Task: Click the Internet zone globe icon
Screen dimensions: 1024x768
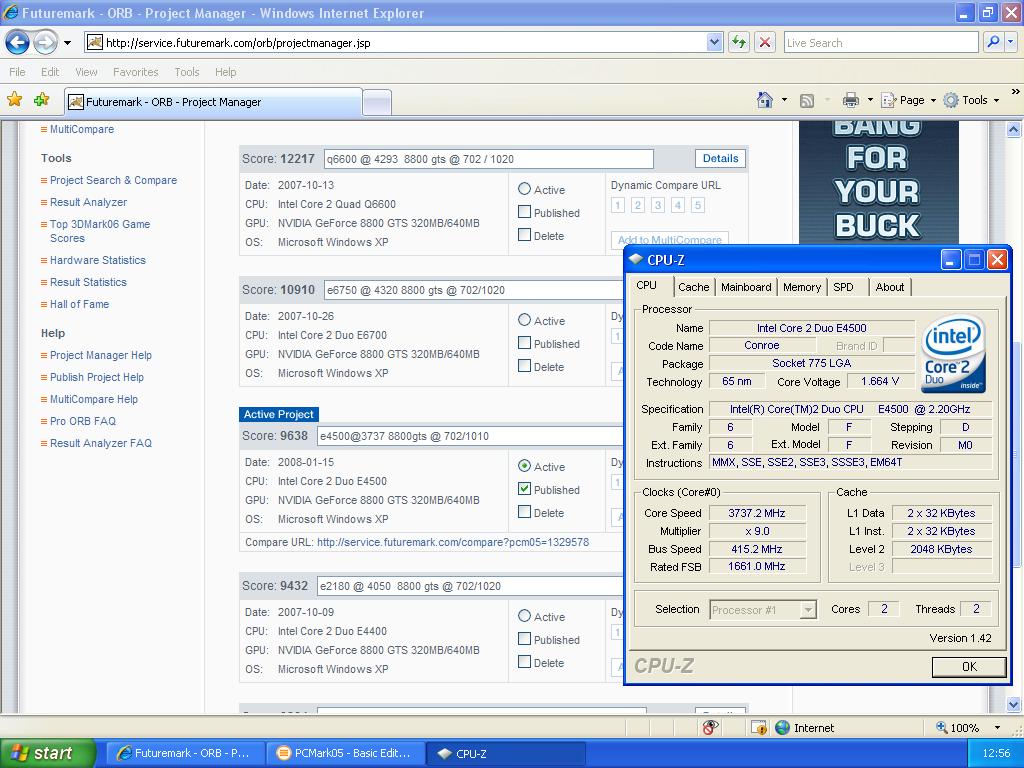Action: click(782, 728)
